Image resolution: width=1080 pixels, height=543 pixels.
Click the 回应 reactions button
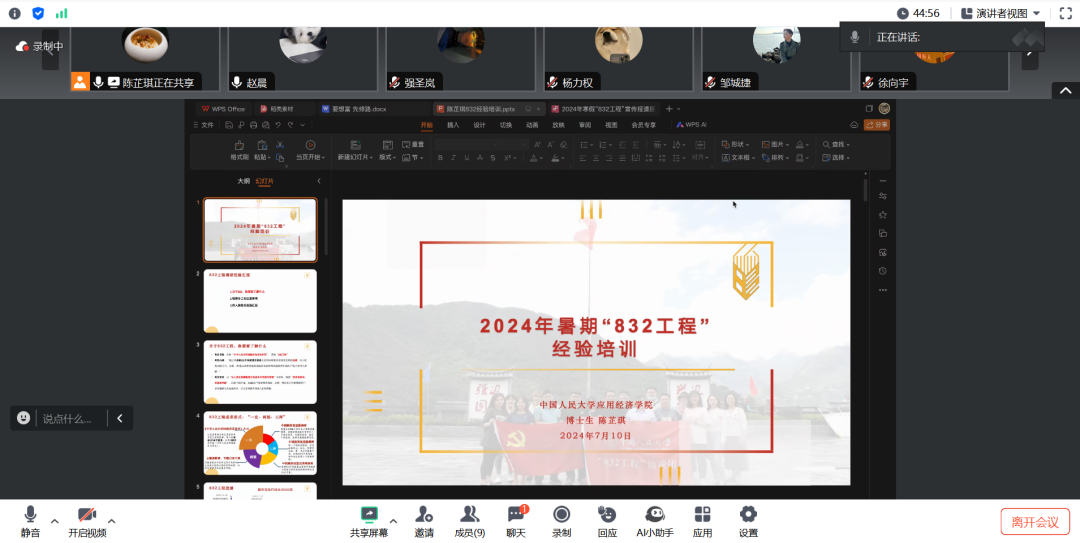pos(607,515)
